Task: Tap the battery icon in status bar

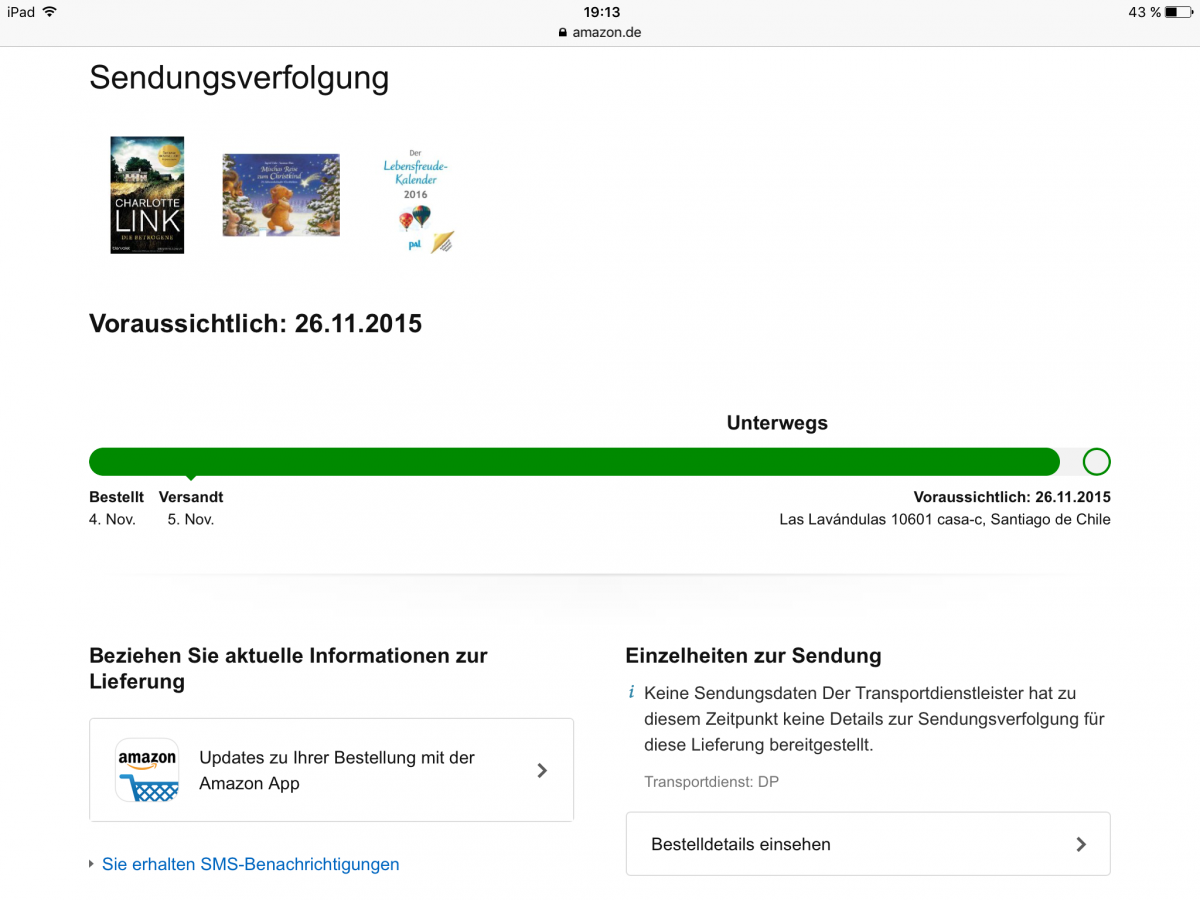Action: point(1179,12)
